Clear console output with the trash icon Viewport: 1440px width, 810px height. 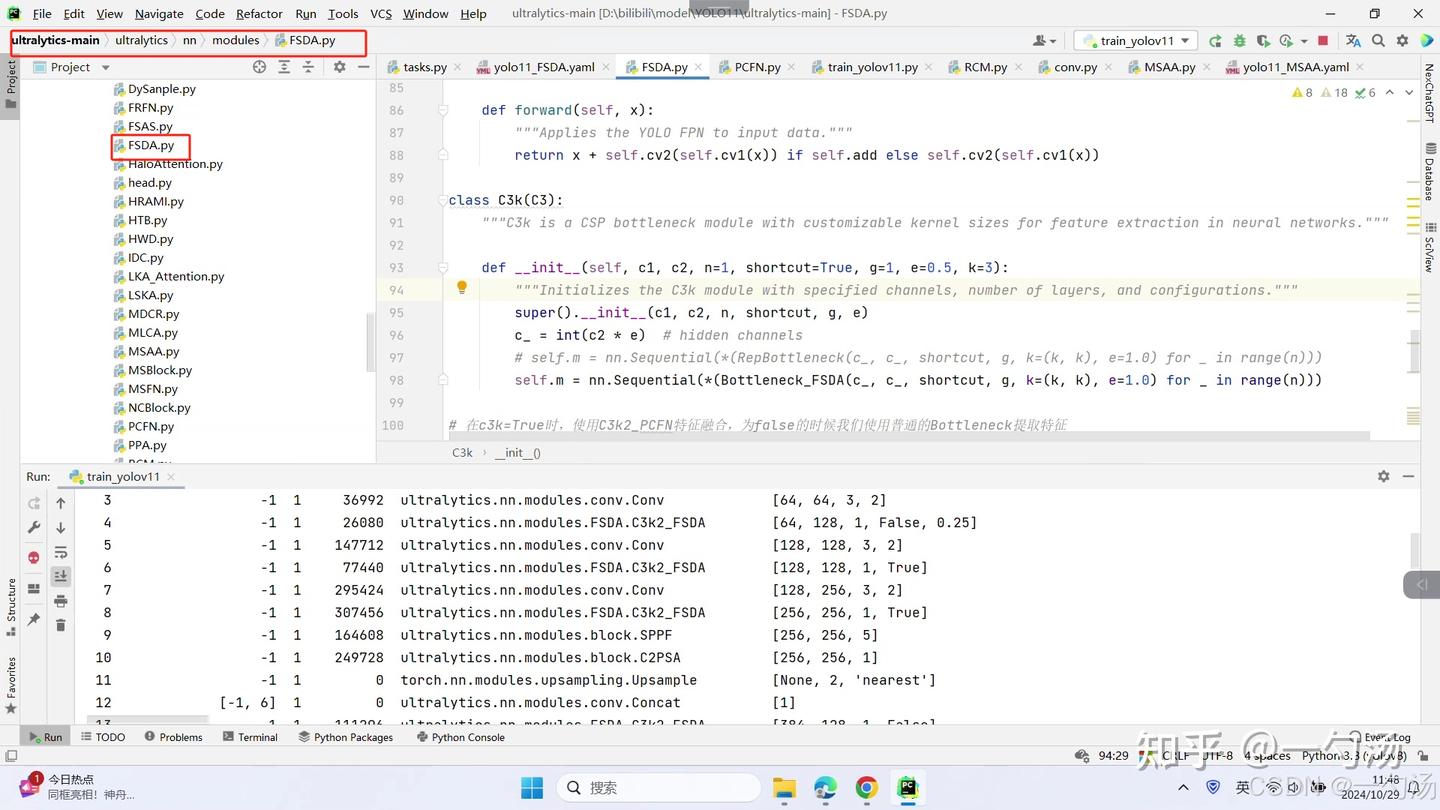[x=61, y=625]
